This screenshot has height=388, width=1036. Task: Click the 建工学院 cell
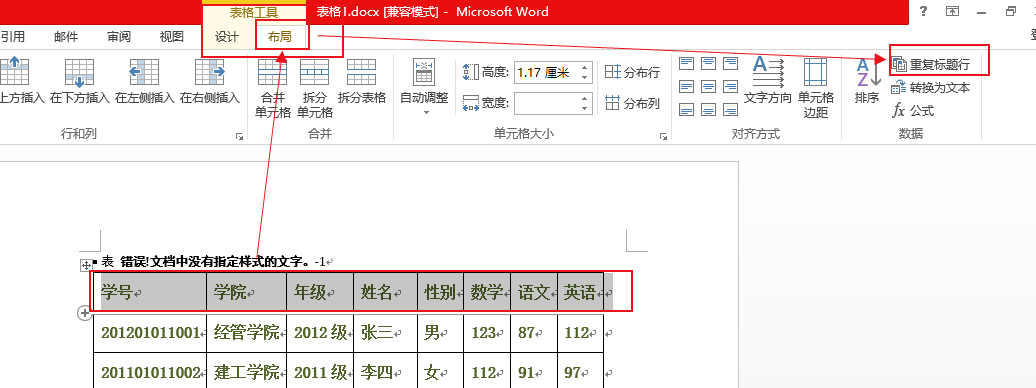click(246, 371)
